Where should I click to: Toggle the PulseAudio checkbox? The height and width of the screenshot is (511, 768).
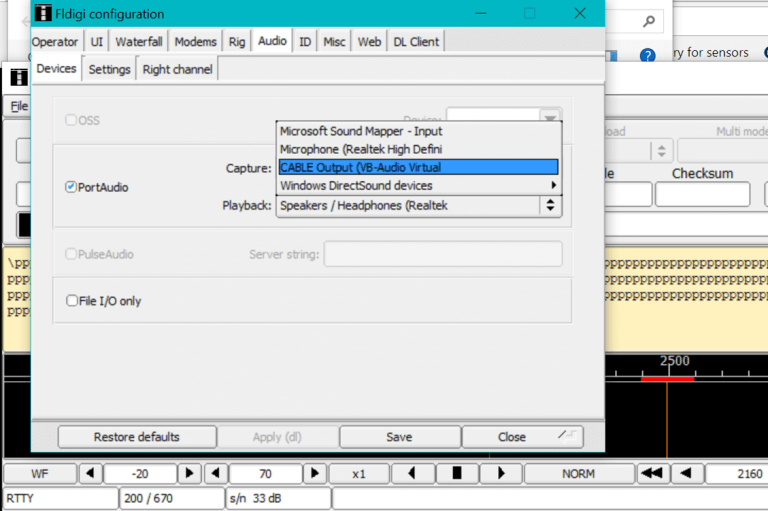[71, 254]
